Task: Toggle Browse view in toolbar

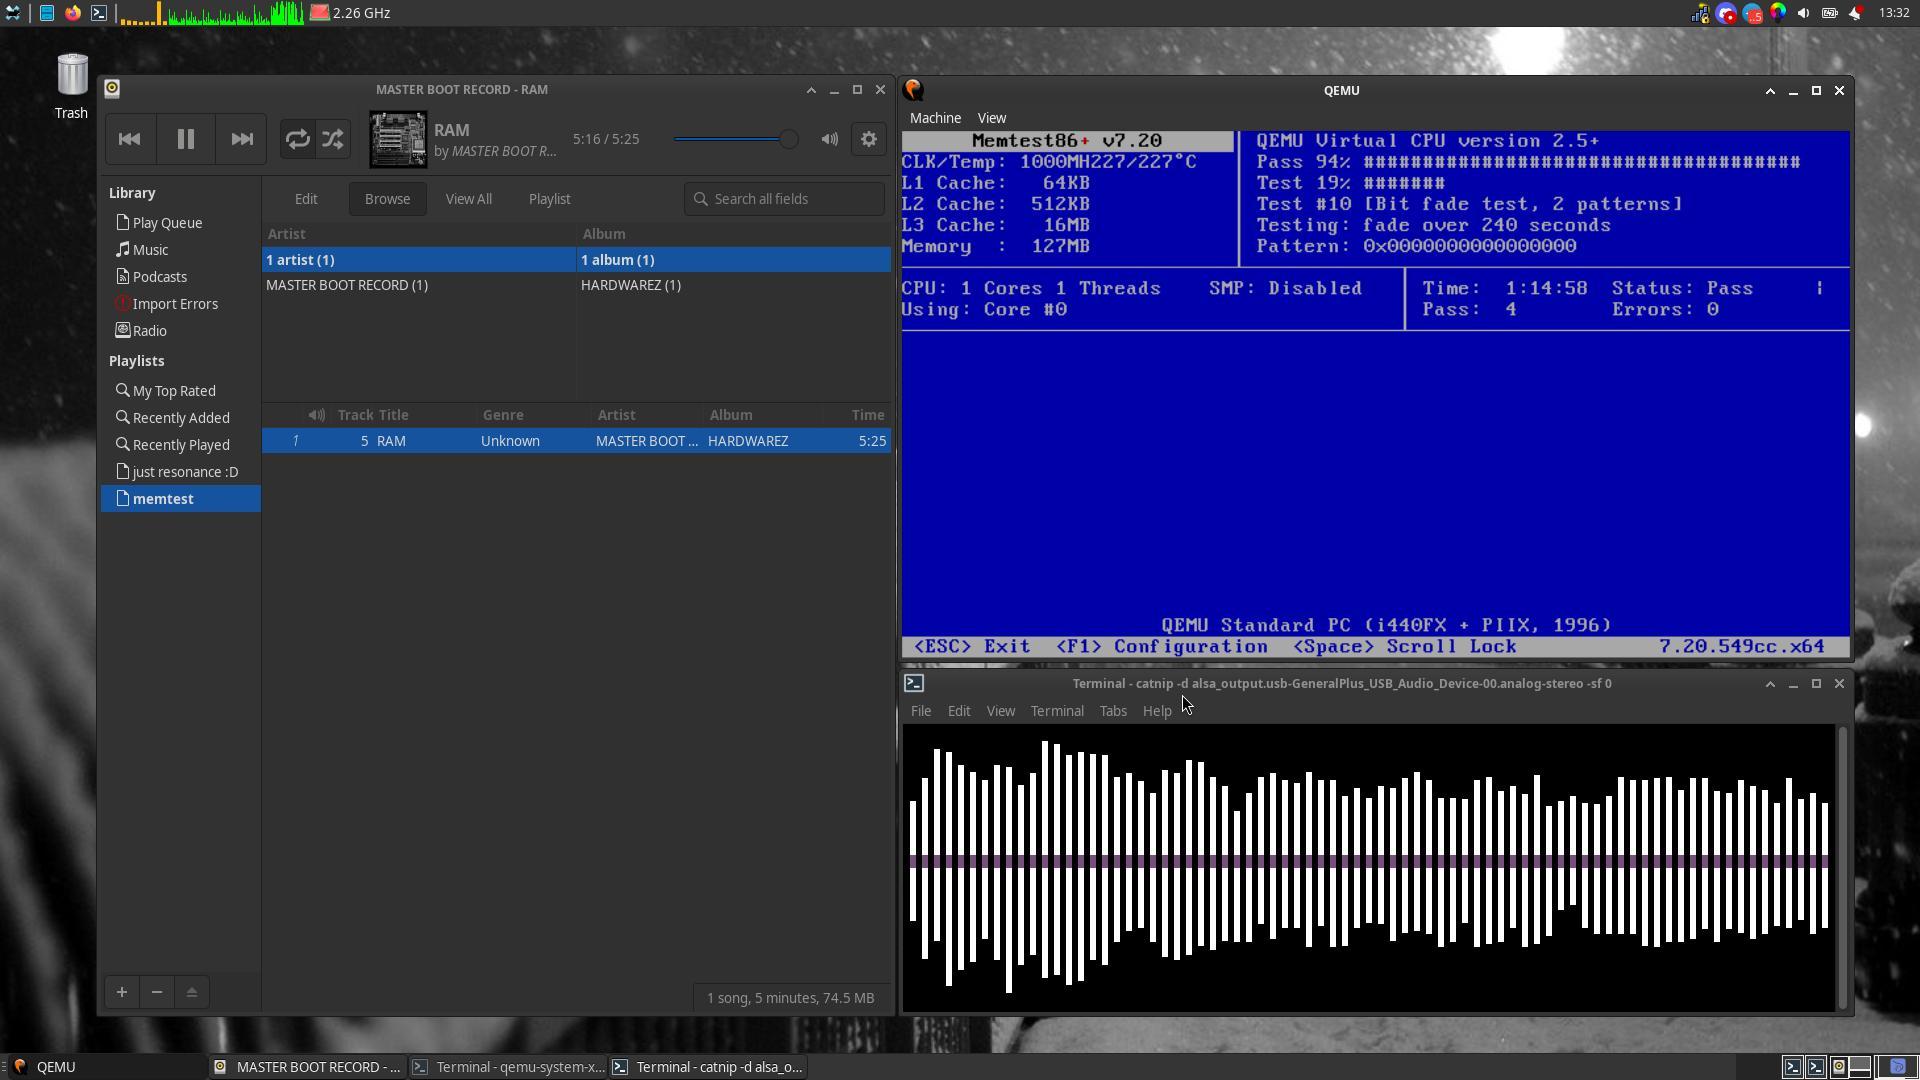Action: [387, 199]
